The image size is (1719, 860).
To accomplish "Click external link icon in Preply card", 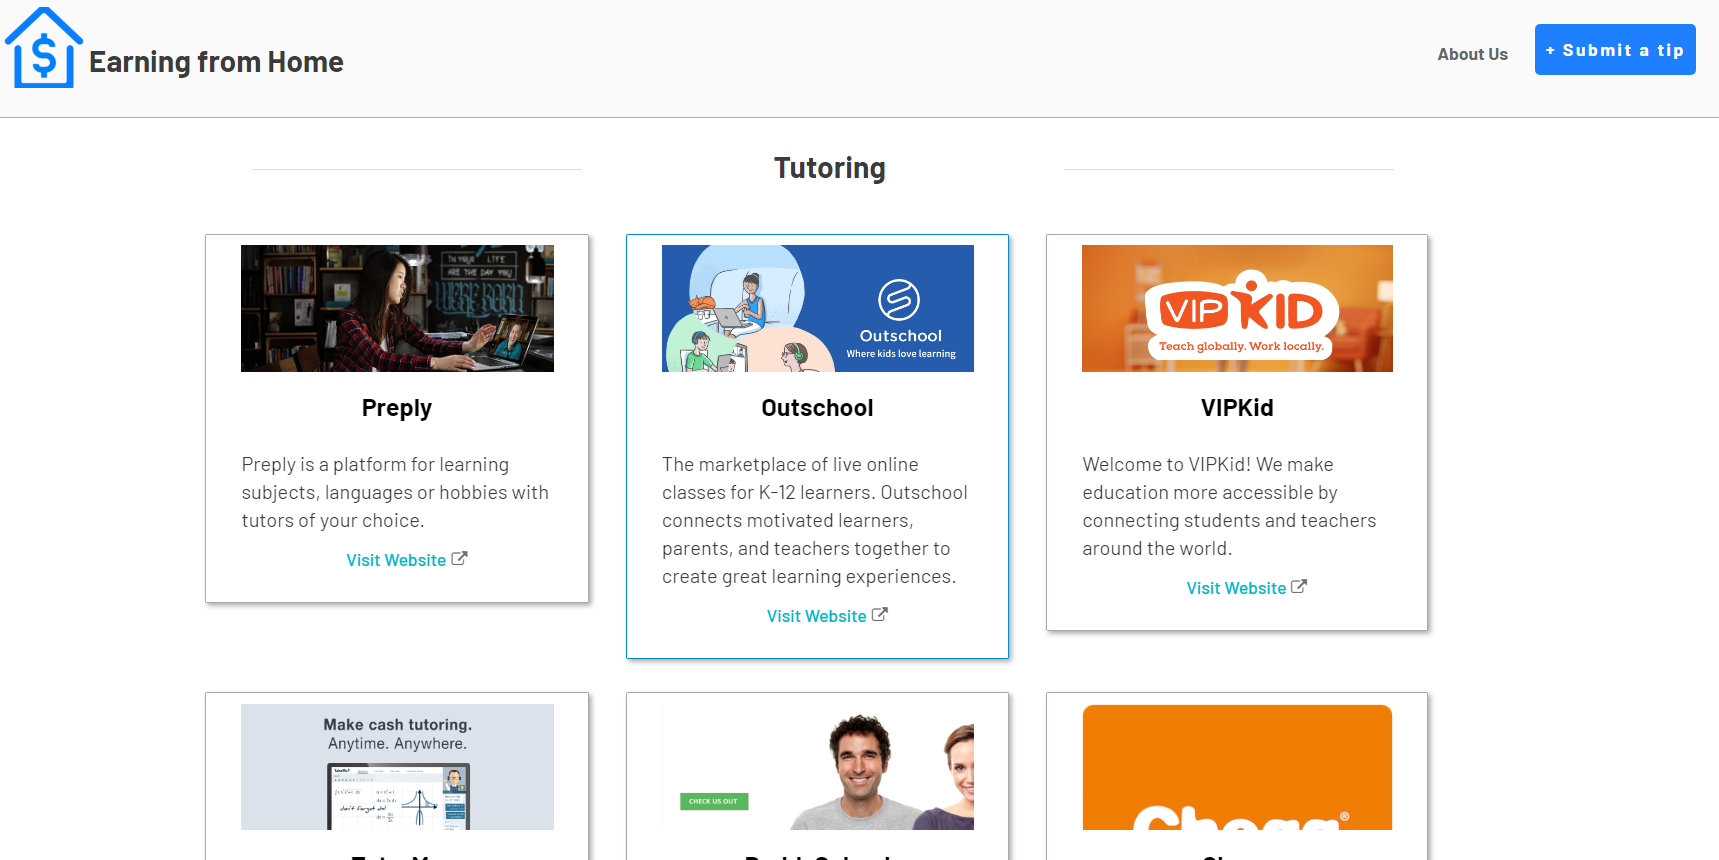I will (x=459, y=559).
